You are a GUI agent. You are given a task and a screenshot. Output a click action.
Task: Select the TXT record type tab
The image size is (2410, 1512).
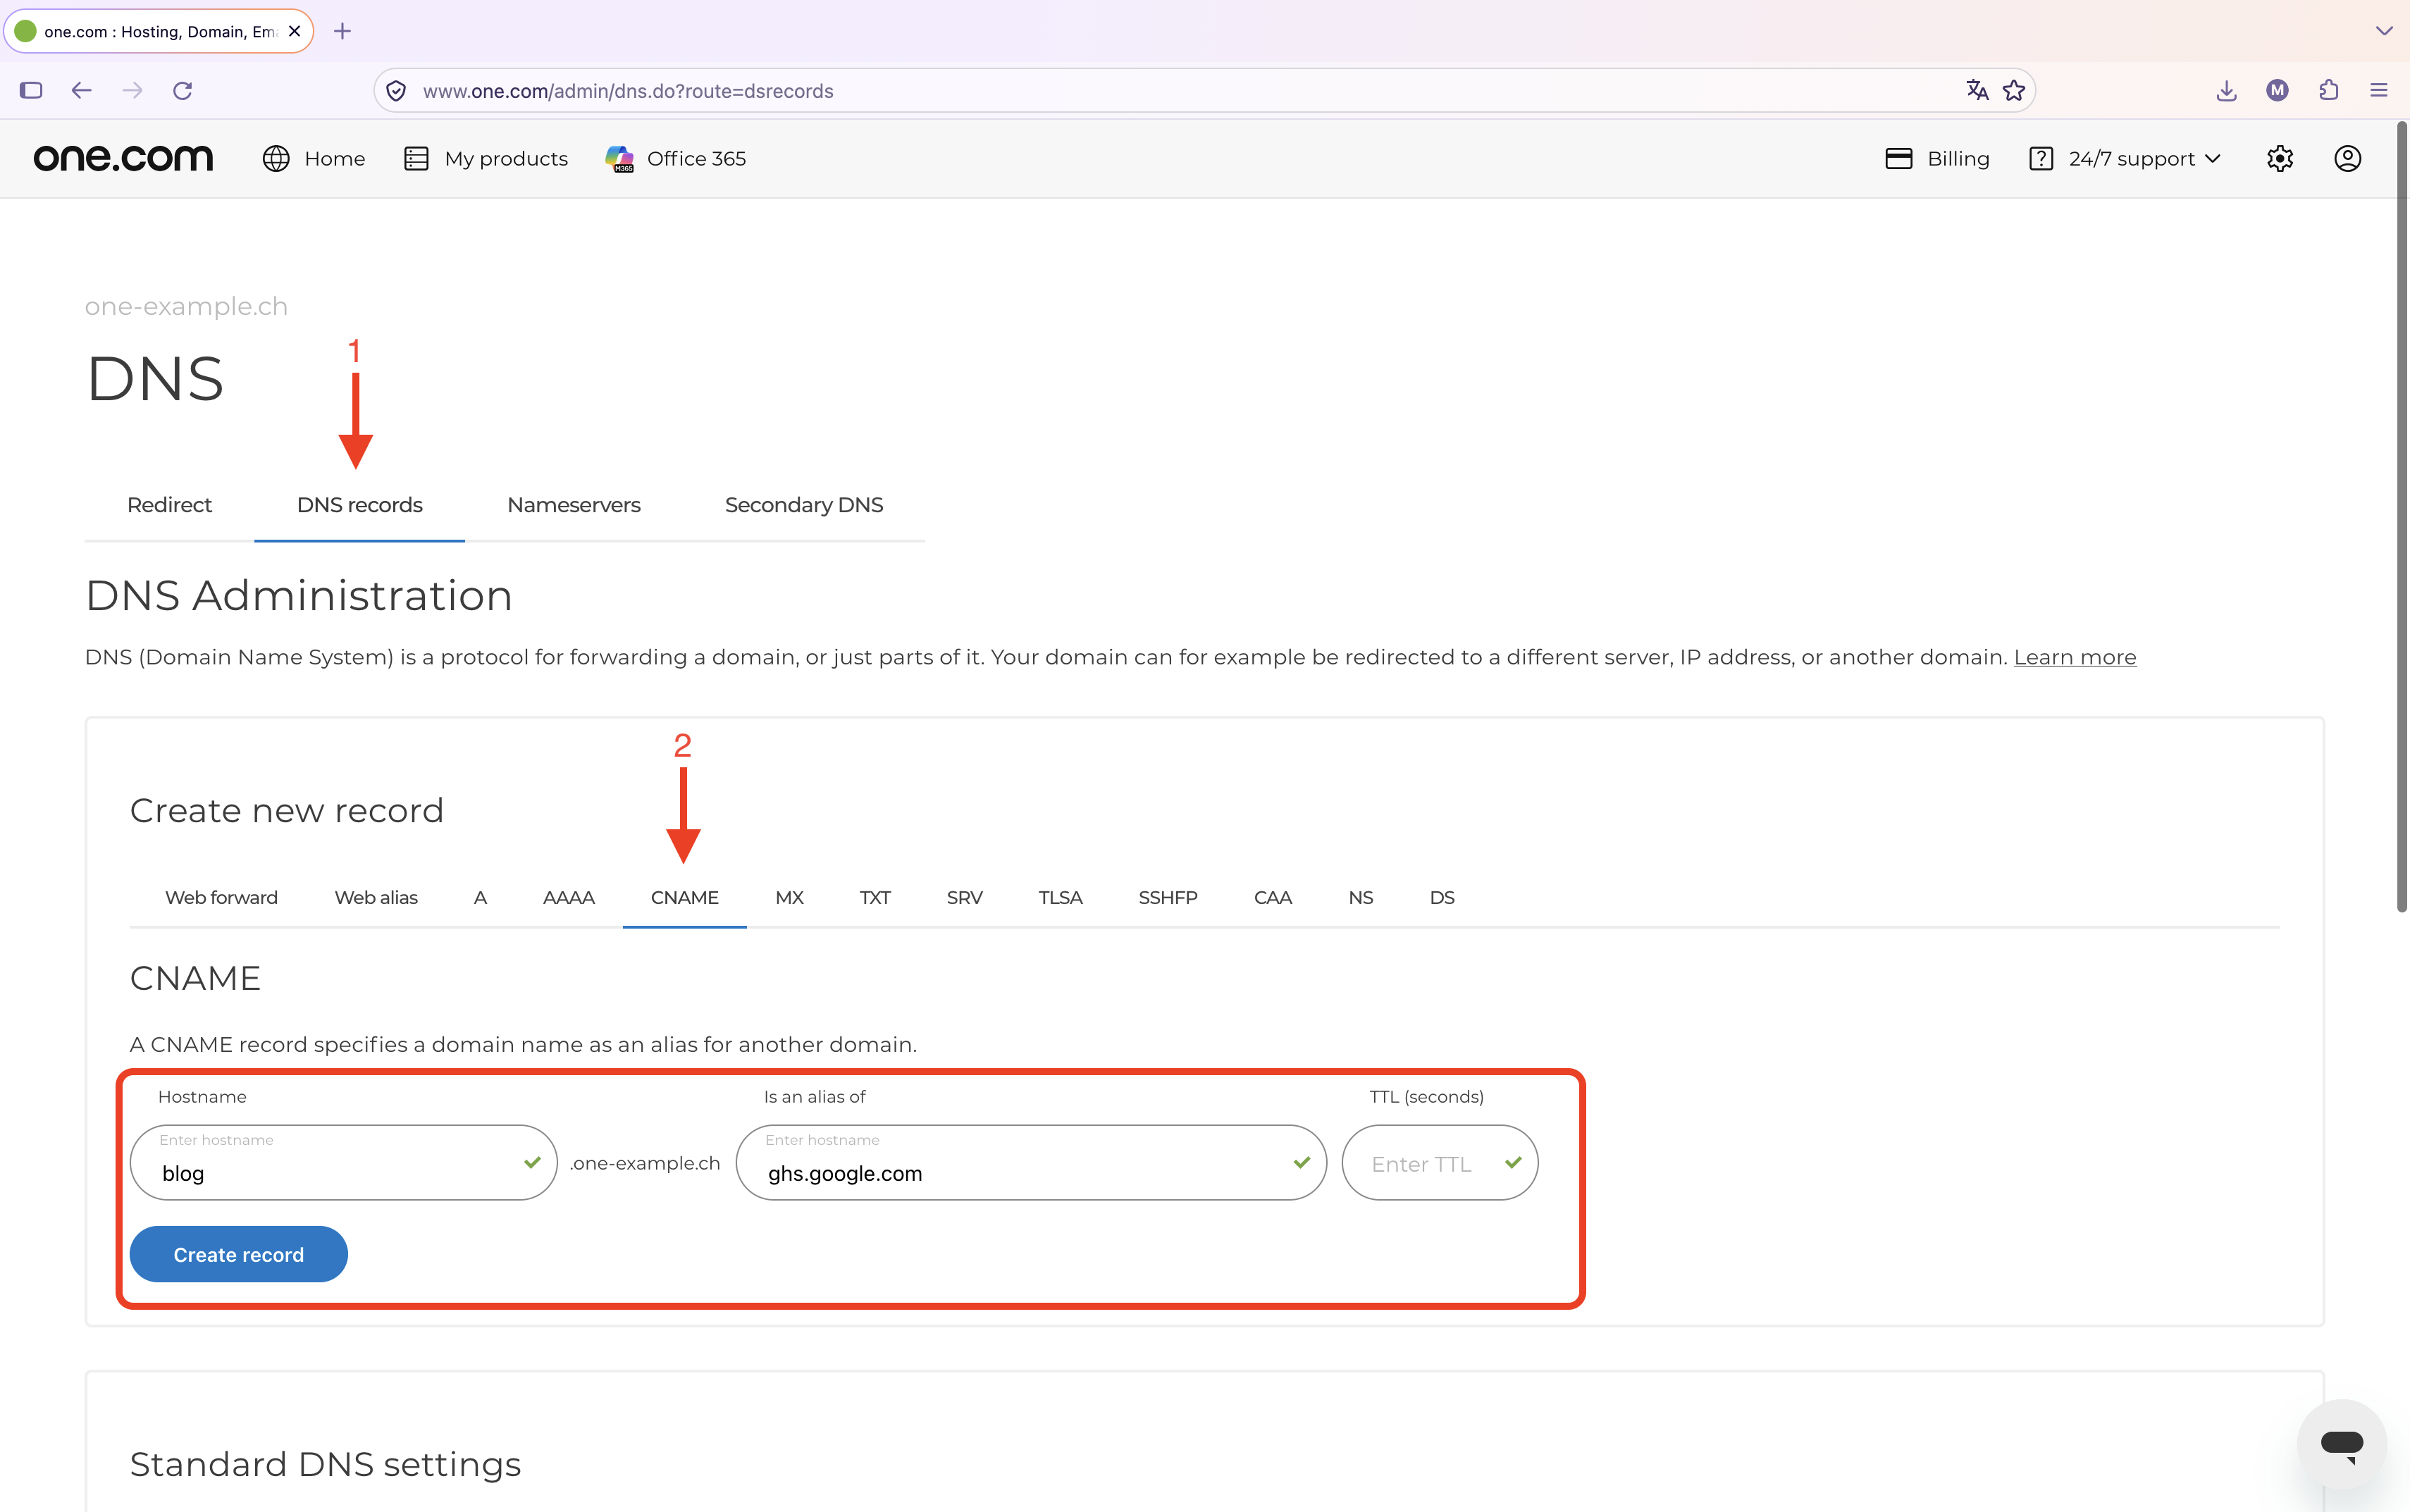(875, 897)
